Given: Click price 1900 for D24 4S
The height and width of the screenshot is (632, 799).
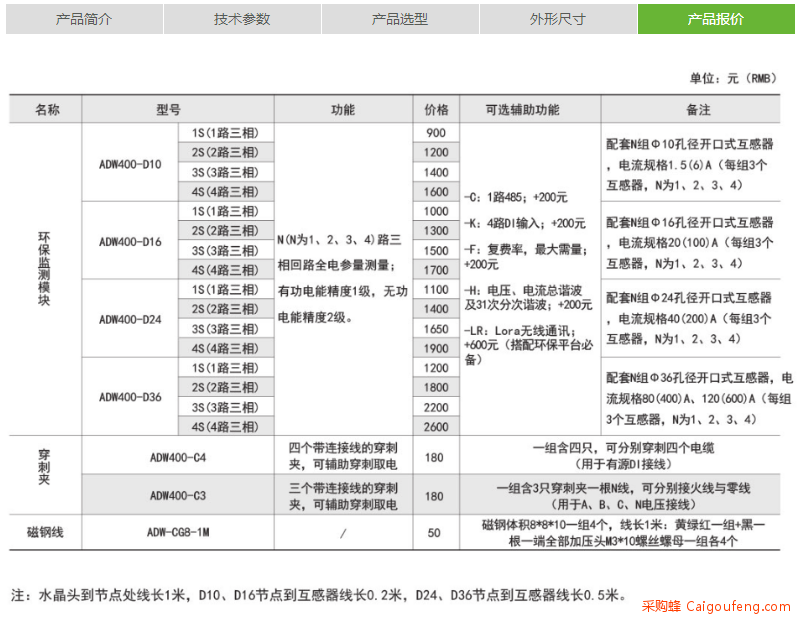Looking at the screenshot, I should click(436, 348).
